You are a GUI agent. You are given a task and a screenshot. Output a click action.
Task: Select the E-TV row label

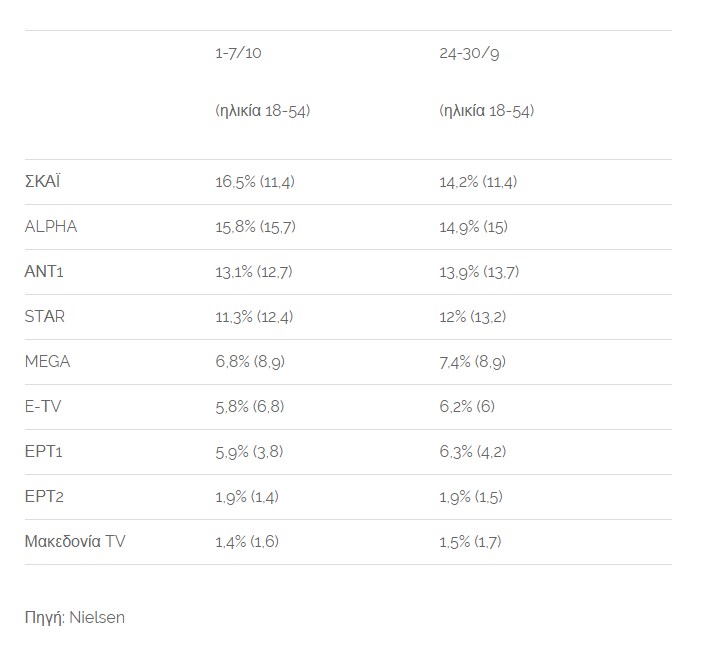(x=45, y=407)
